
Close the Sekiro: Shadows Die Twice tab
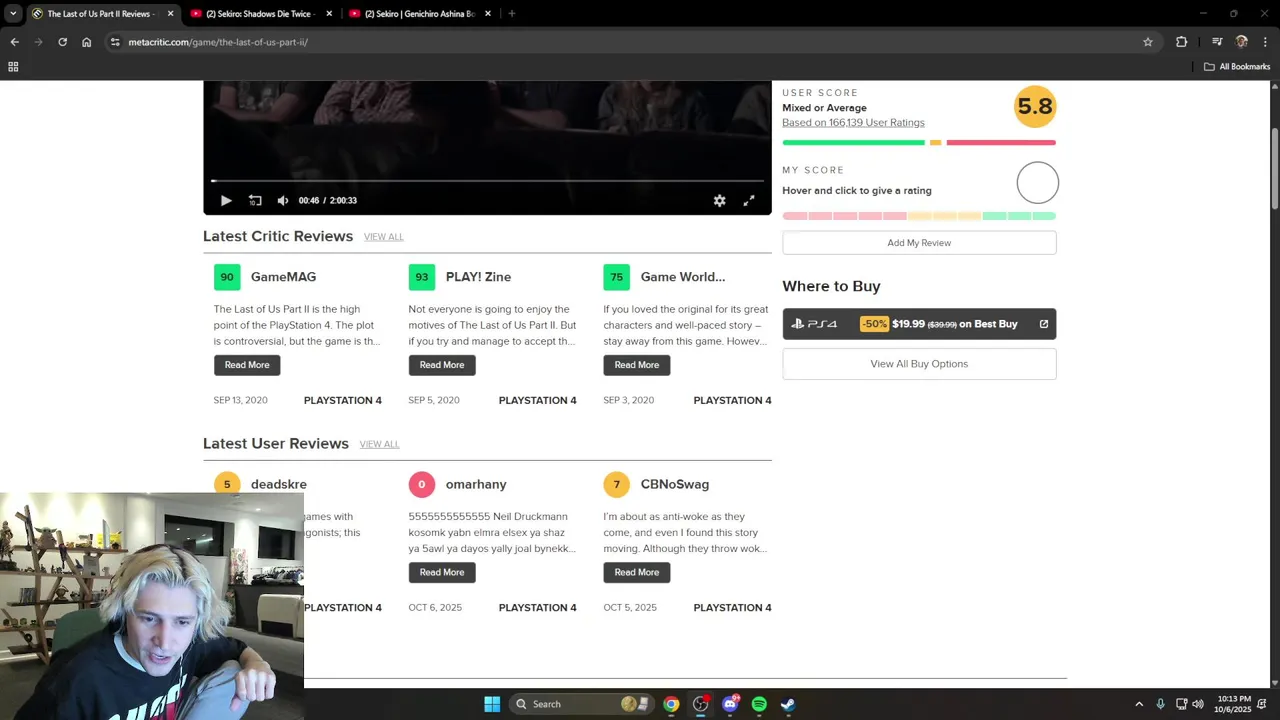click(329, 14)
